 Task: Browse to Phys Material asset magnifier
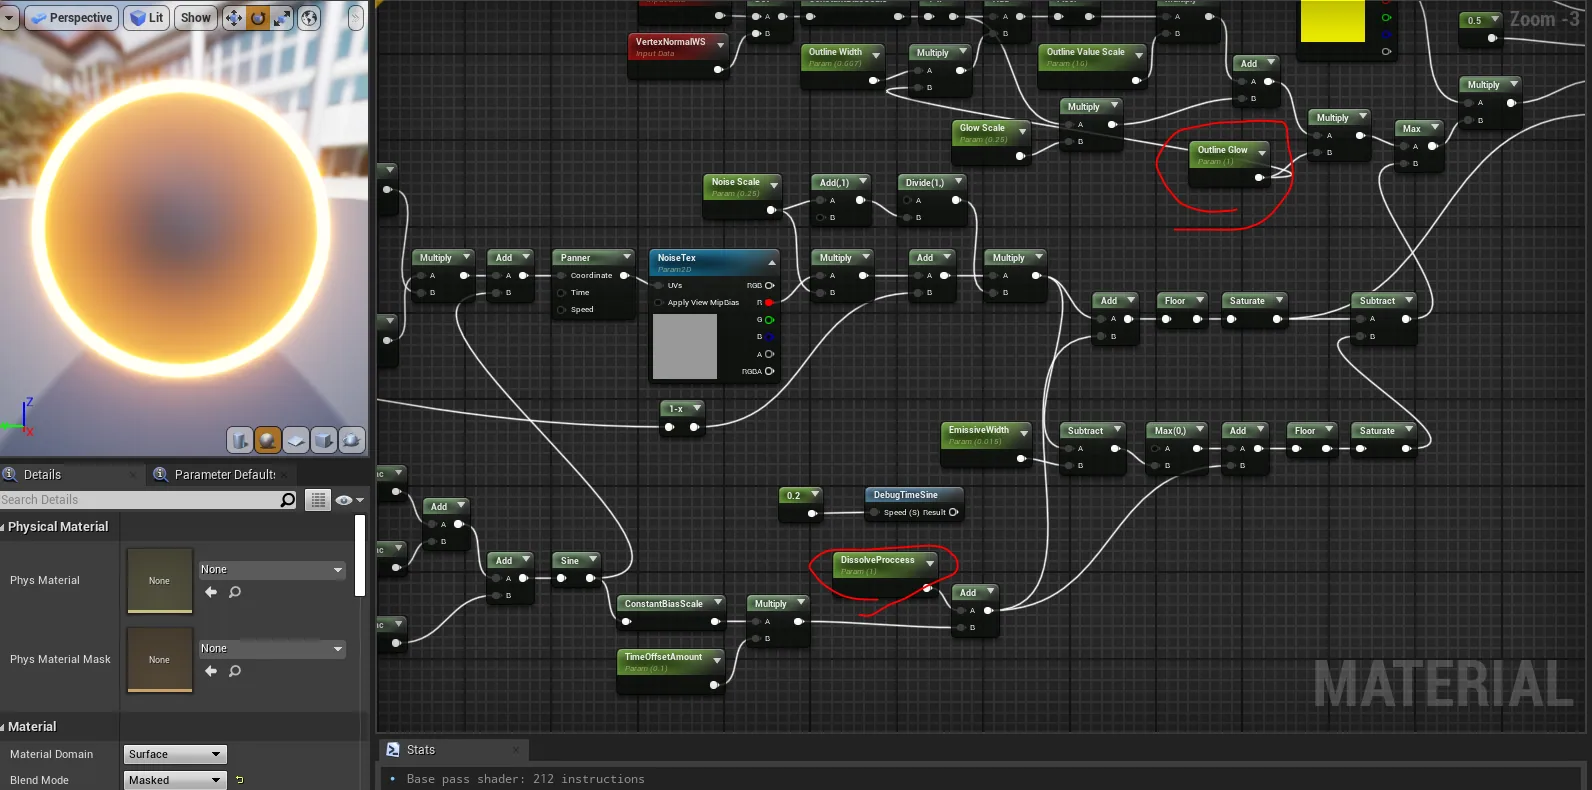(235, 592)
